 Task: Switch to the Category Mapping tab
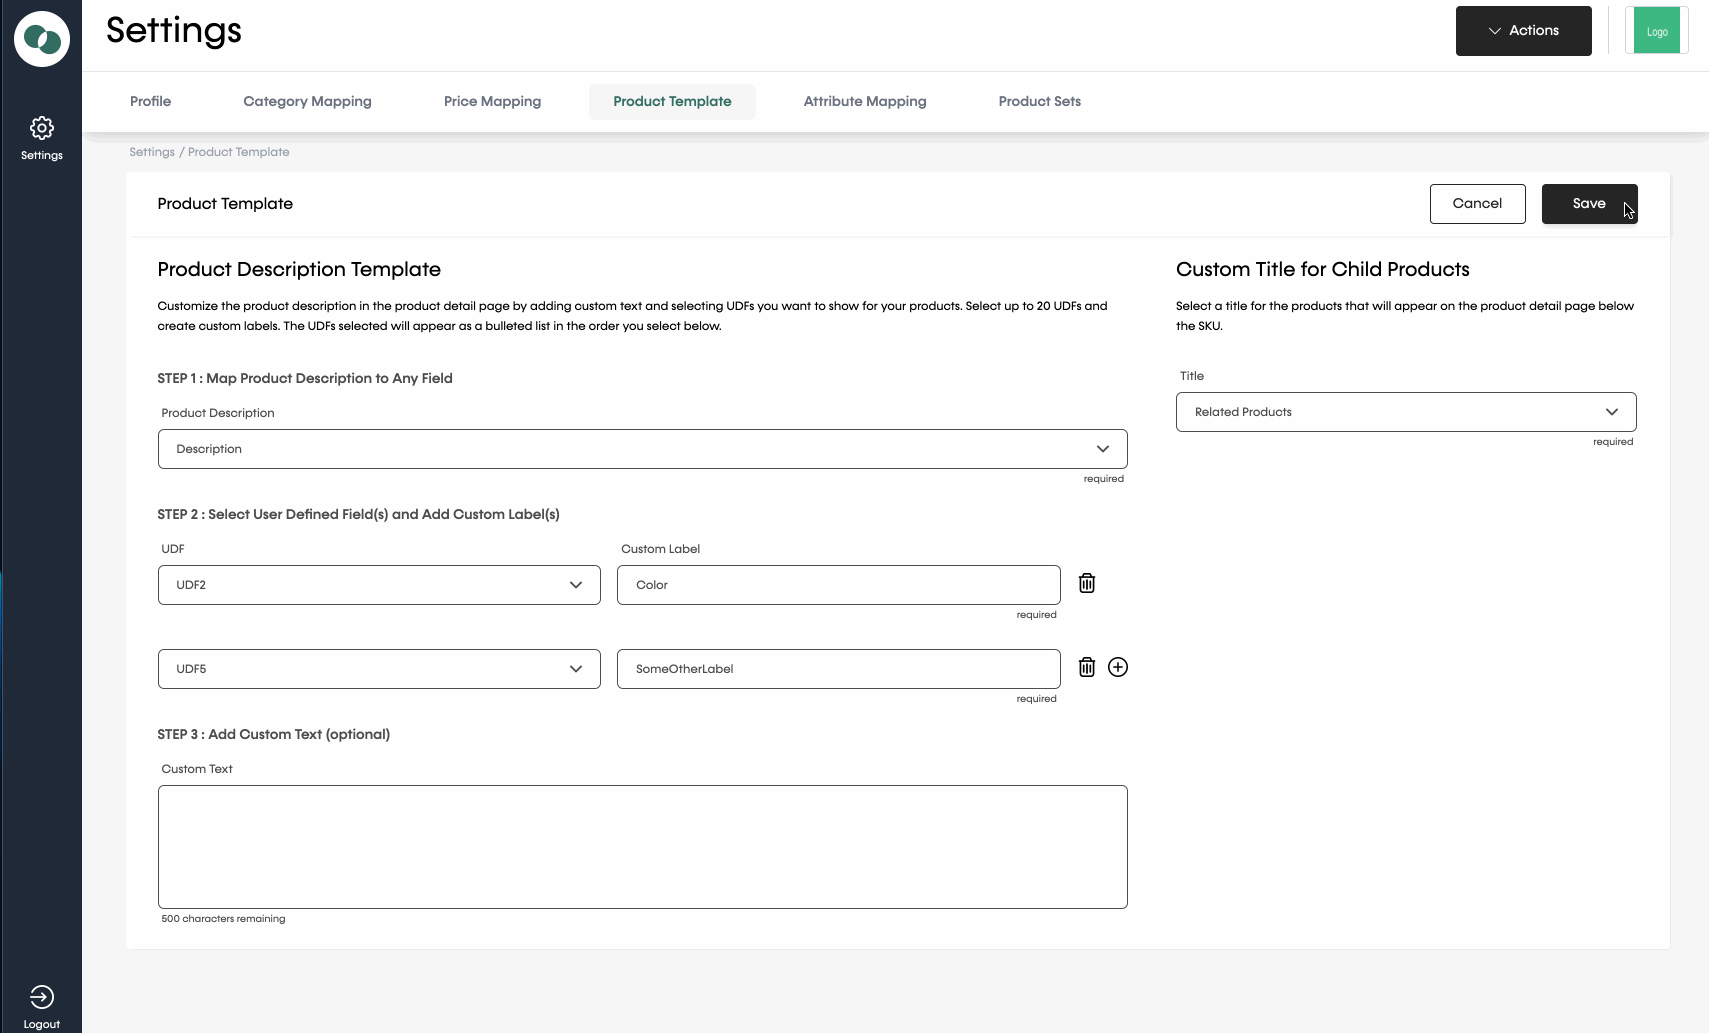point(307,101)
